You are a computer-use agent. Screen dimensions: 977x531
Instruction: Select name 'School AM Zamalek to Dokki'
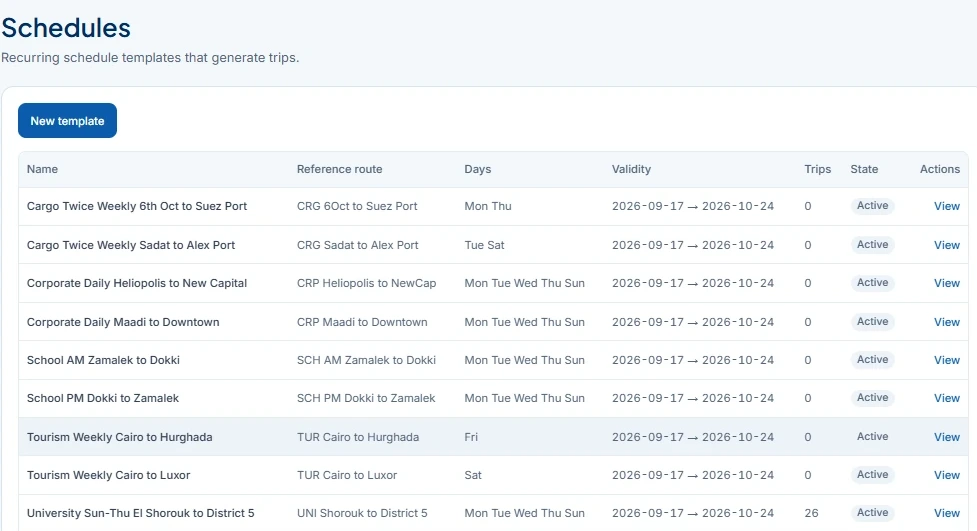pyautogui.click(x=103, y=360)
